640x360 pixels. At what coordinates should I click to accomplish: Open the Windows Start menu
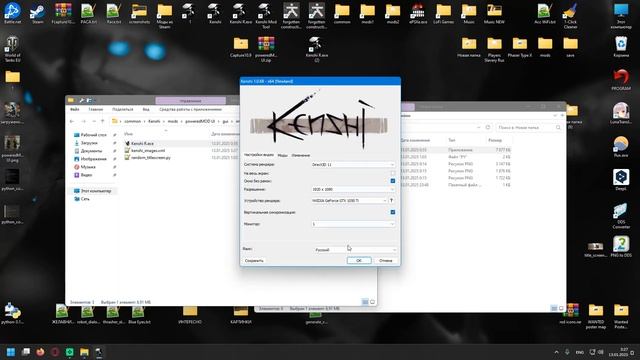point(11,351)
